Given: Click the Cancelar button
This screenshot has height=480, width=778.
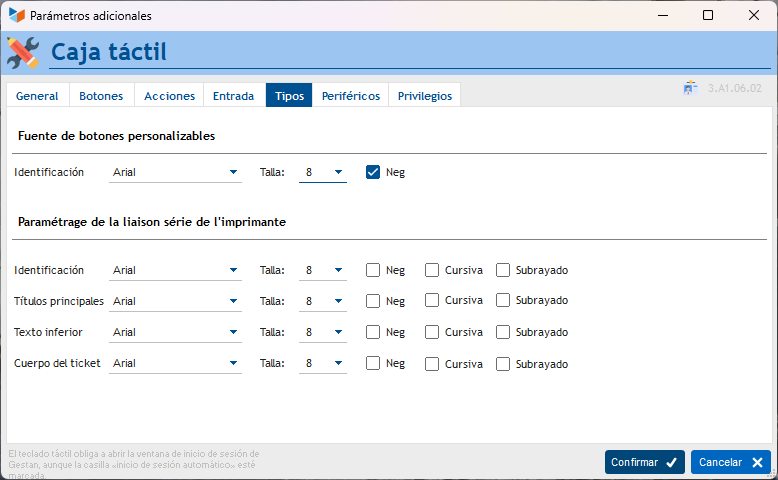Looking at the screenshot, I should [x=730, y=462].
